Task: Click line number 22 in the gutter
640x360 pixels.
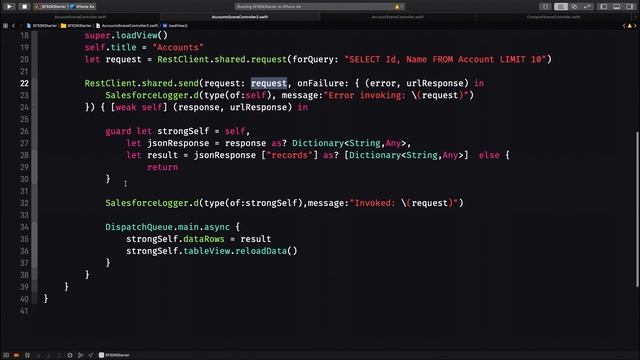Action: click(24, 83)
